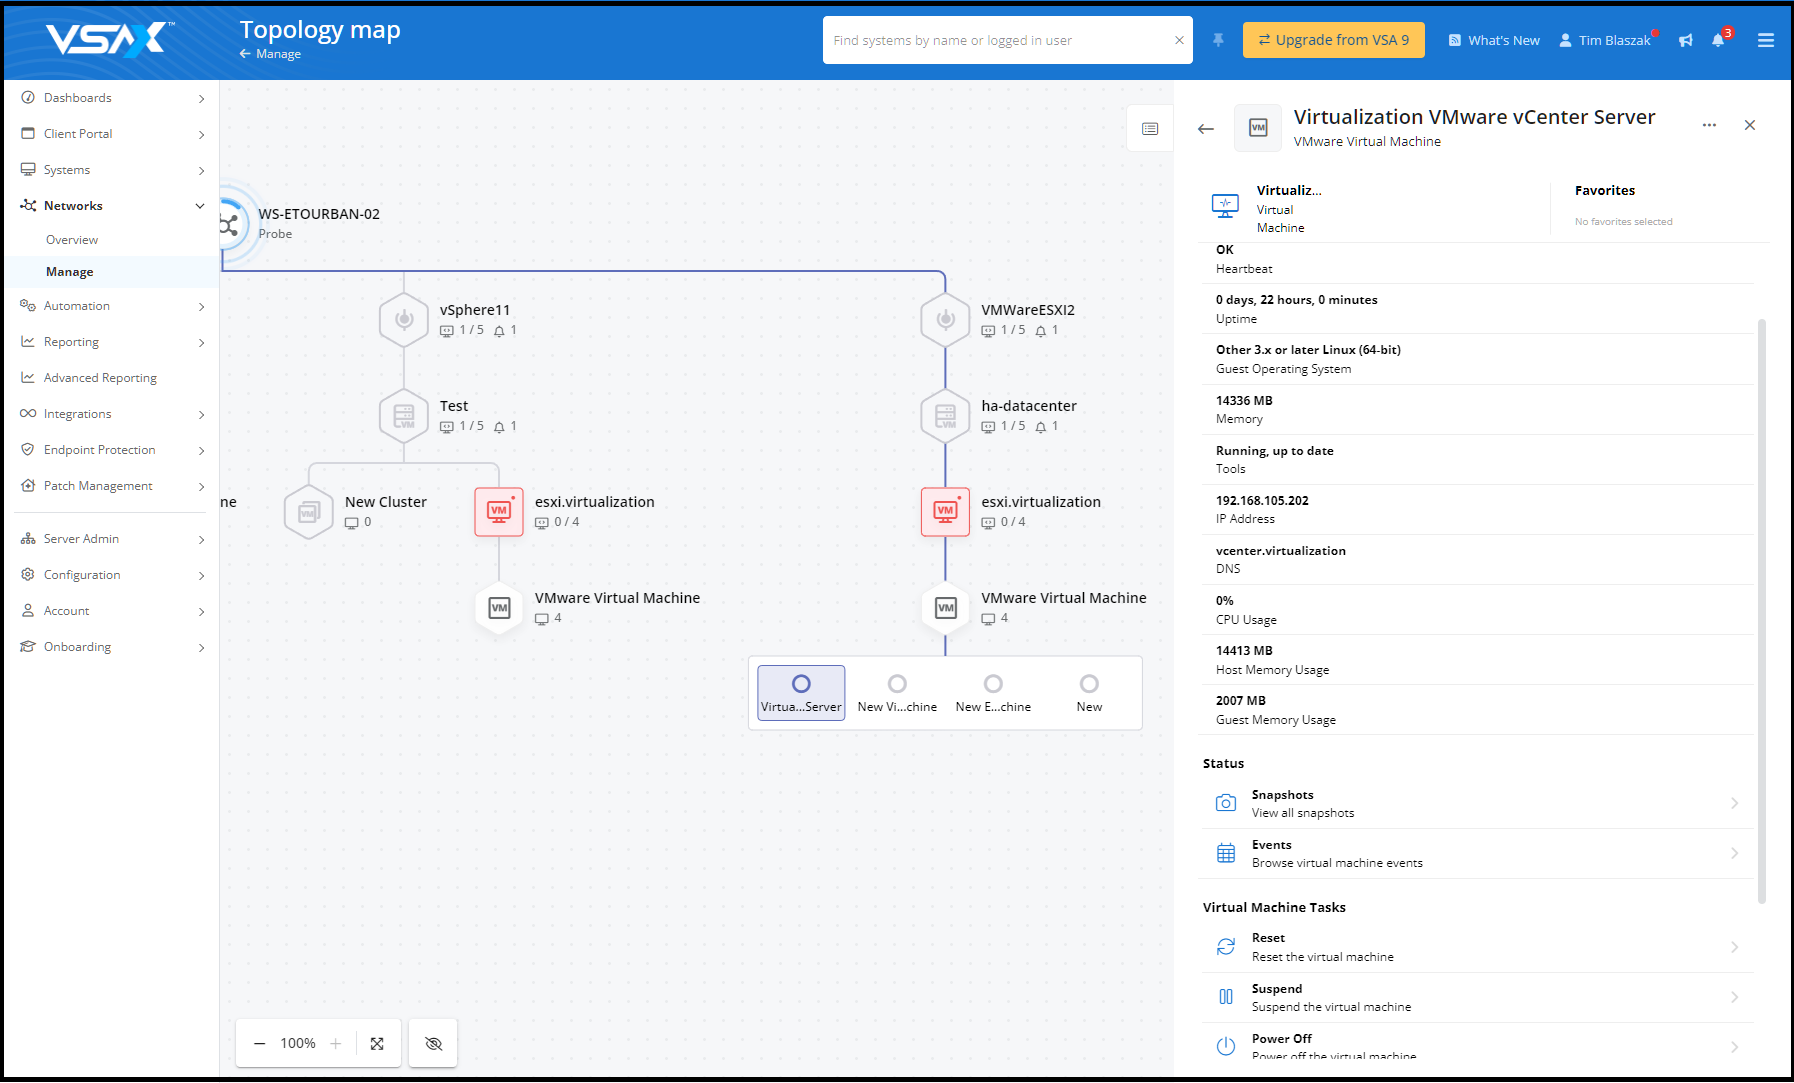The image size is (1794, 1083).
Task: Expand the Client Portal menu
Action: click(112, 134)
